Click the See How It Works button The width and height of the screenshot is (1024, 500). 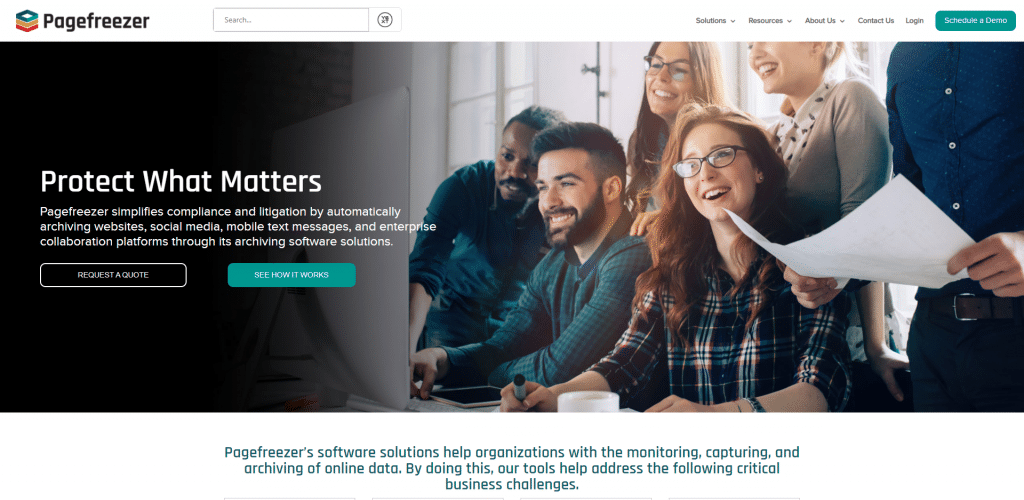point(291,275)
